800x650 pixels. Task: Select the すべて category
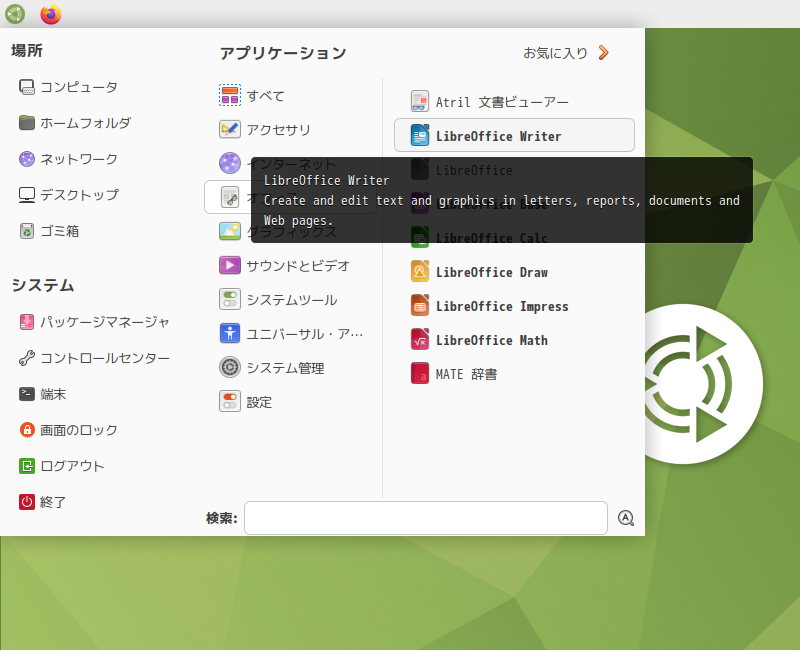tap(252, 95)
